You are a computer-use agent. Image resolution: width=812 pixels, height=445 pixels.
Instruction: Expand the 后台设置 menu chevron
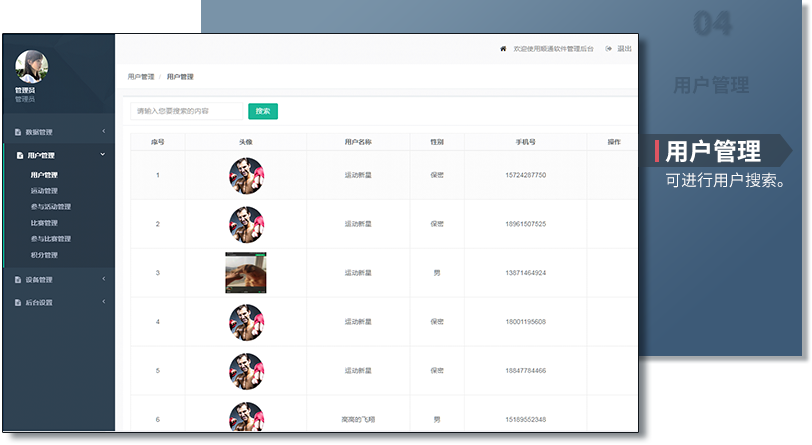103,302
